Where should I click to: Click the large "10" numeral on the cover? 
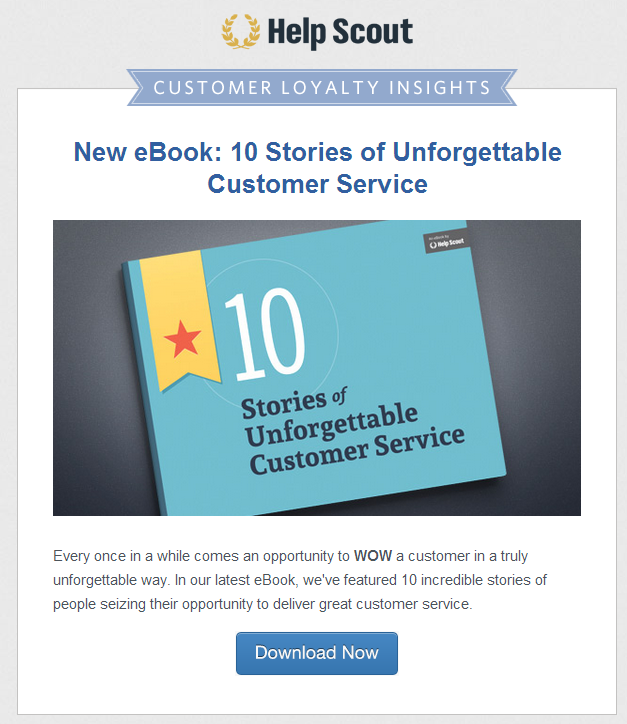click(263, 336)
